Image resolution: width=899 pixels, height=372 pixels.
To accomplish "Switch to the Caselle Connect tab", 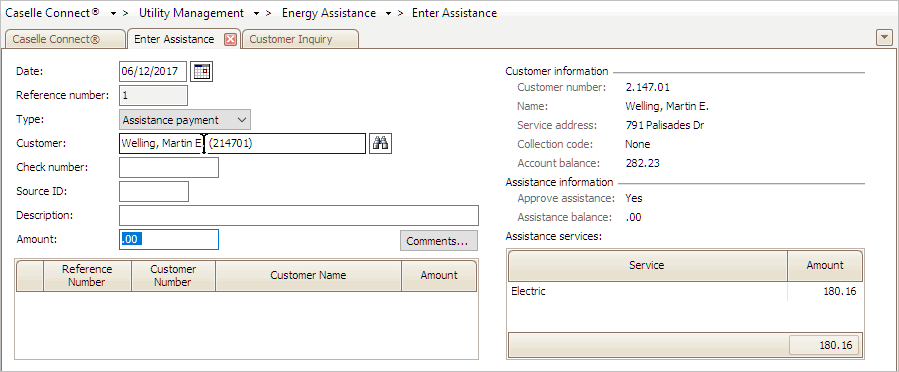I will (x=64, y=39).
